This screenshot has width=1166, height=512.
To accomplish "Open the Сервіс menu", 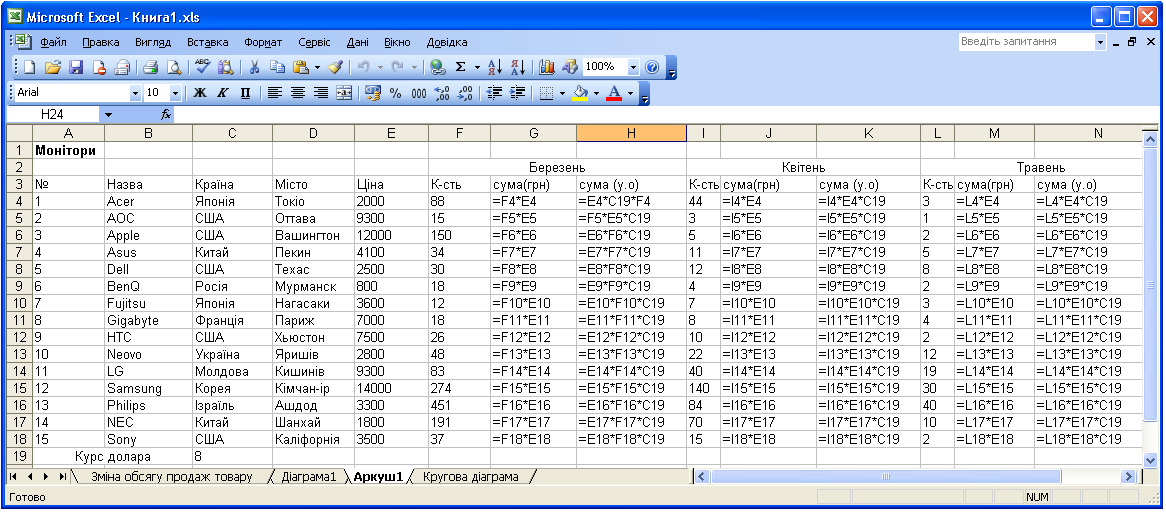I will [x=314, y=42].
